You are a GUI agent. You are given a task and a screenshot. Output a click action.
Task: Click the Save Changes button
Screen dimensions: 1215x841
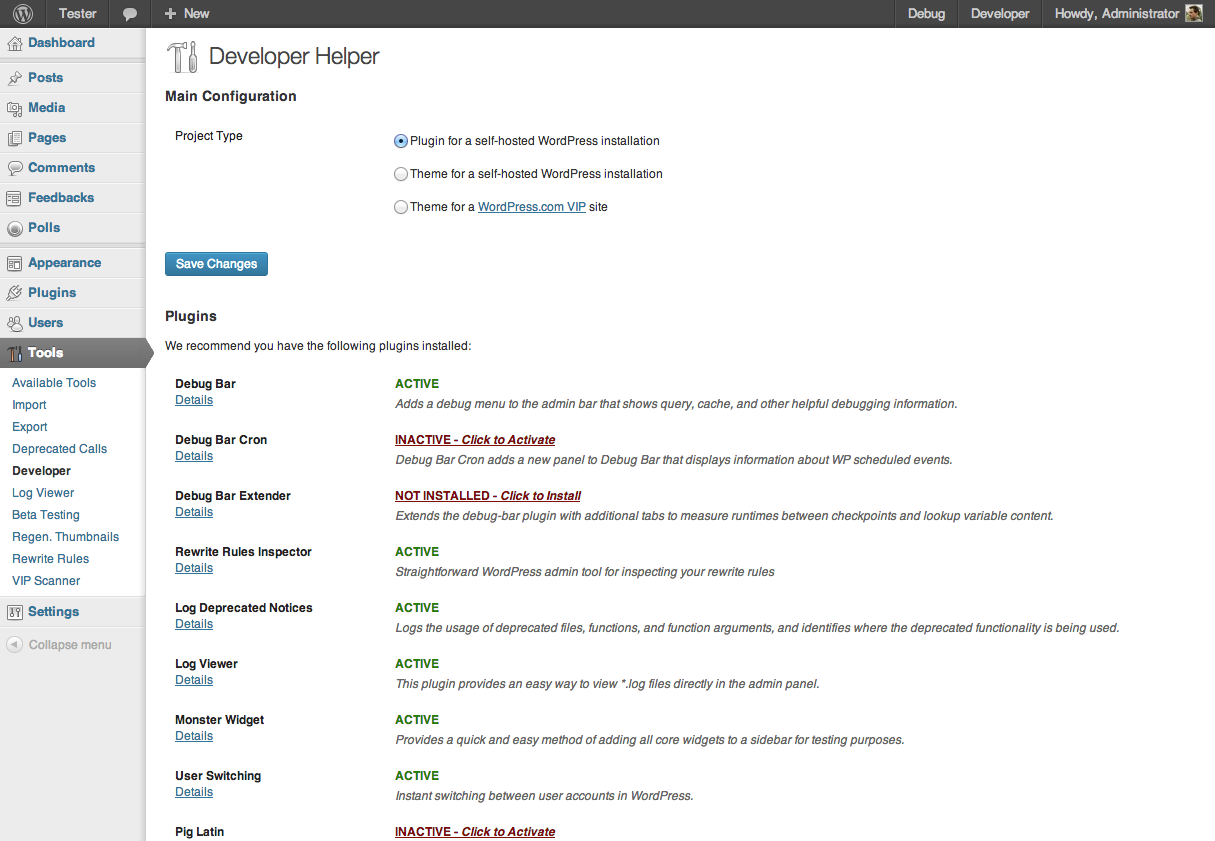click(216, 264)
